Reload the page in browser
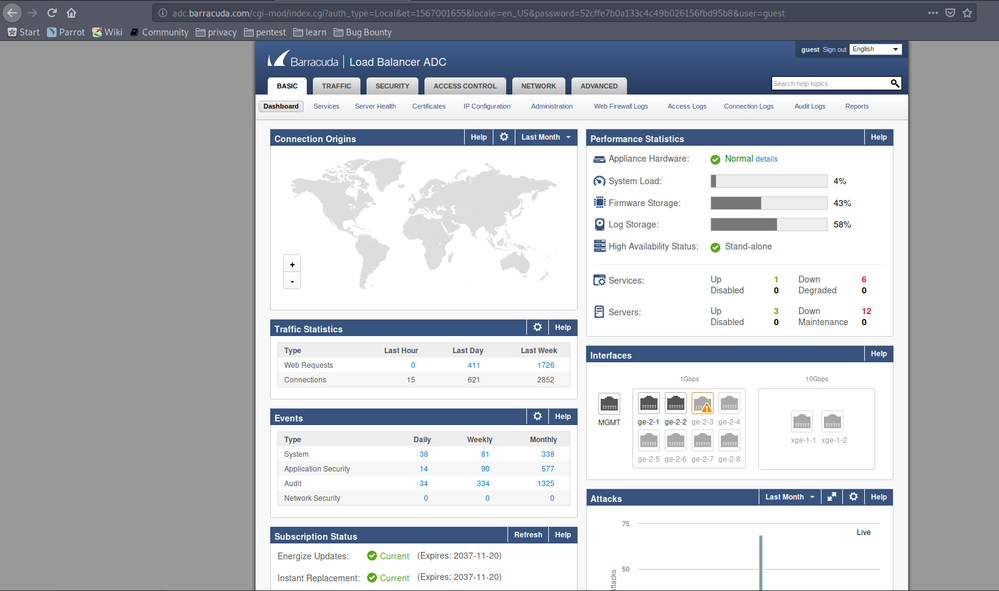This screenshot has width=999, height=591. tap(52, 13)
